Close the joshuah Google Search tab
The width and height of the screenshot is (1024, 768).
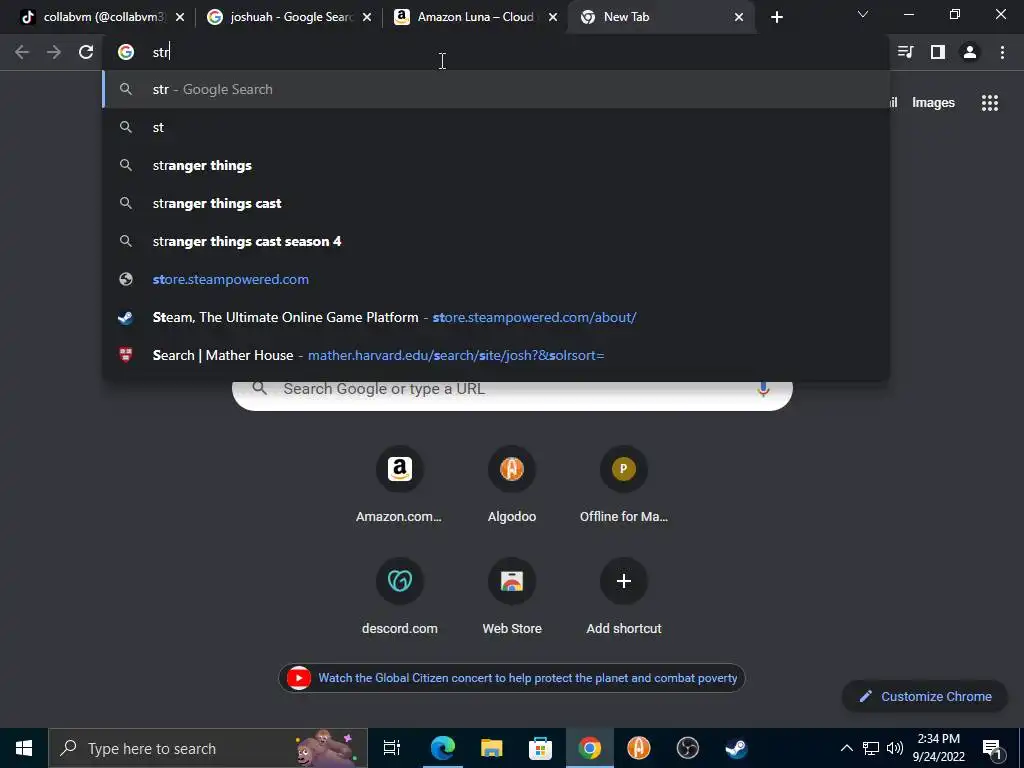pyautogui.click(x=367, y=17)
